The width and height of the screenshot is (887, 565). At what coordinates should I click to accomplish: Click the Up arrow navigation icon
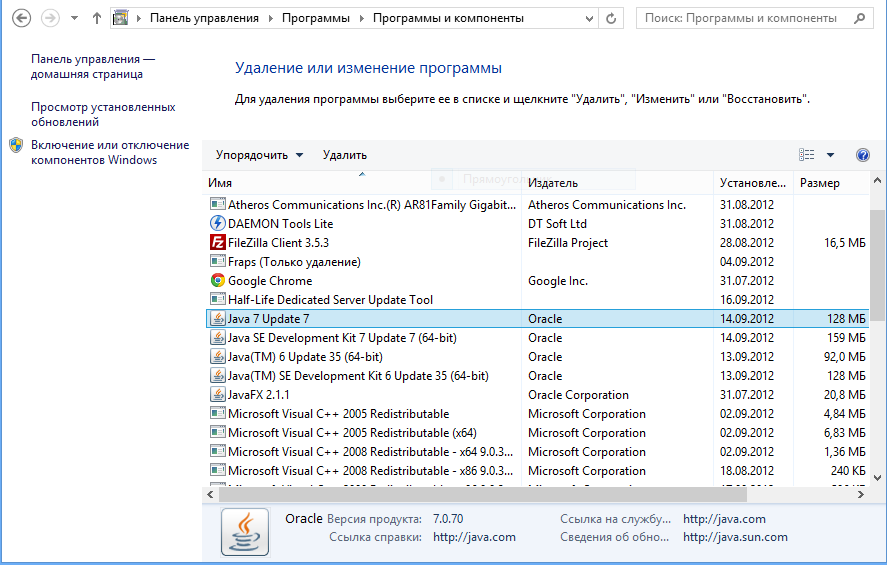pos(96,18)
